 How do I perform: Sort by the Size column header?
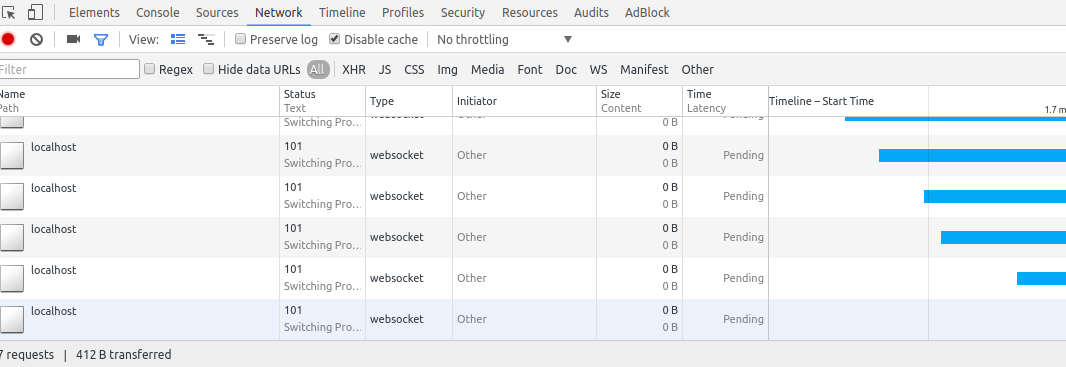(x=639, y=101)
